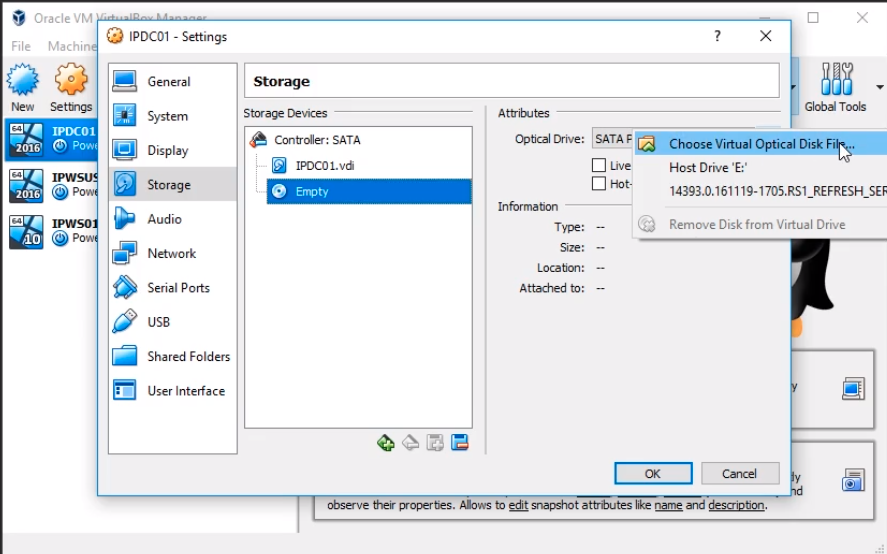
Task: Pick the 14393.0.161119-1705.RS1_REFRESH recent disk entry
Action: pos(776,190)
